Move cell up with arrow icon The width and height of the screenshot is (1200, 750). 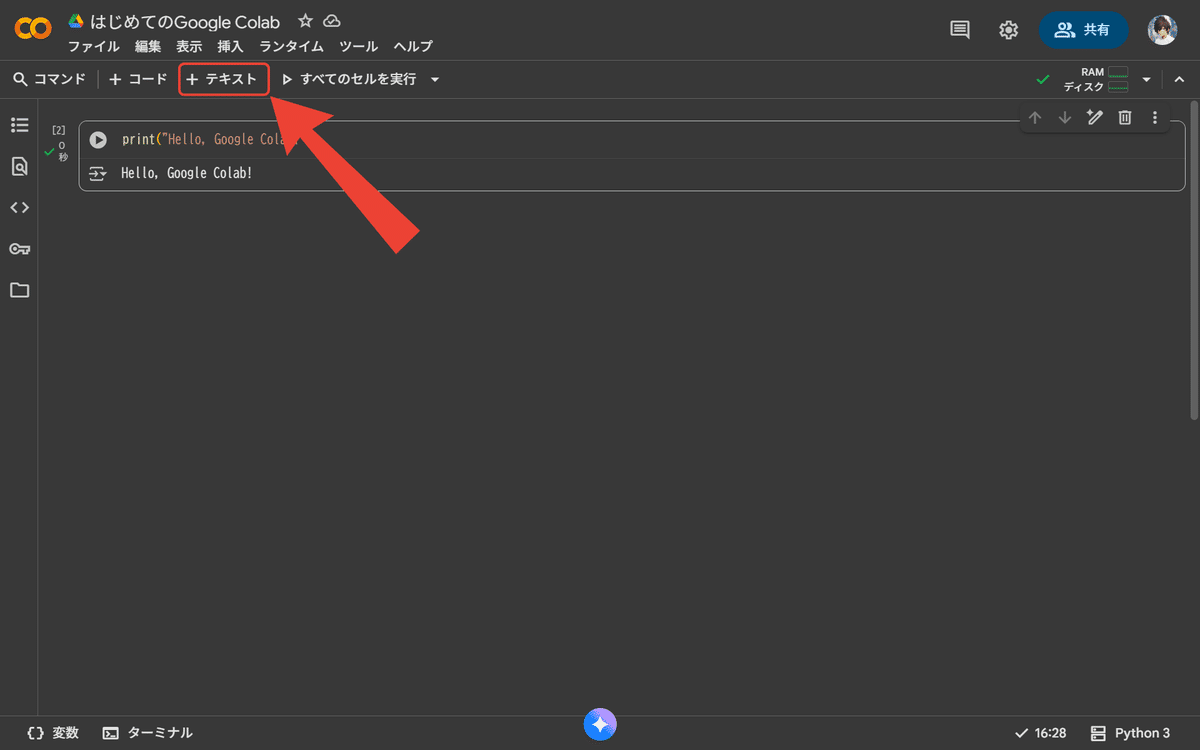(1035, 118)
